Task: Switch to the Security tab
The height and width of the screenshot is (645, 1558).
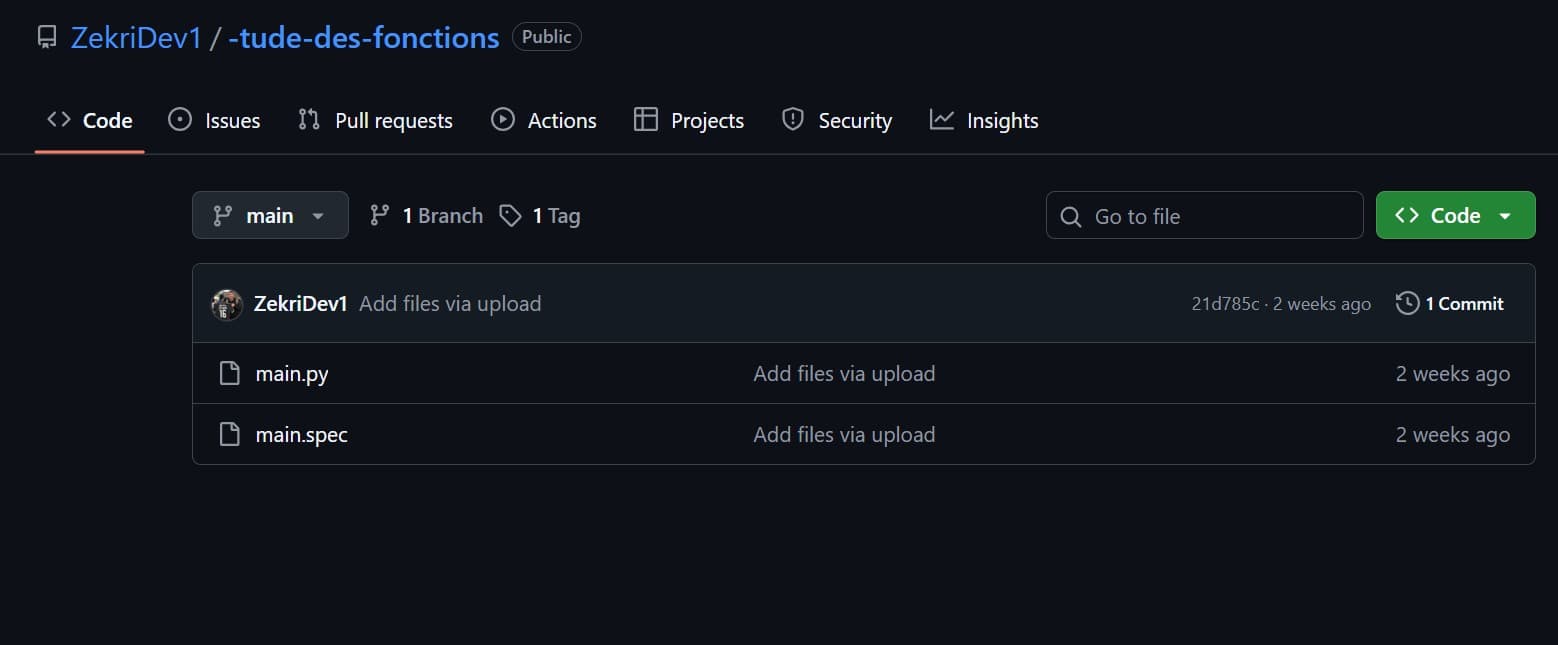Action: pos(853,119)
